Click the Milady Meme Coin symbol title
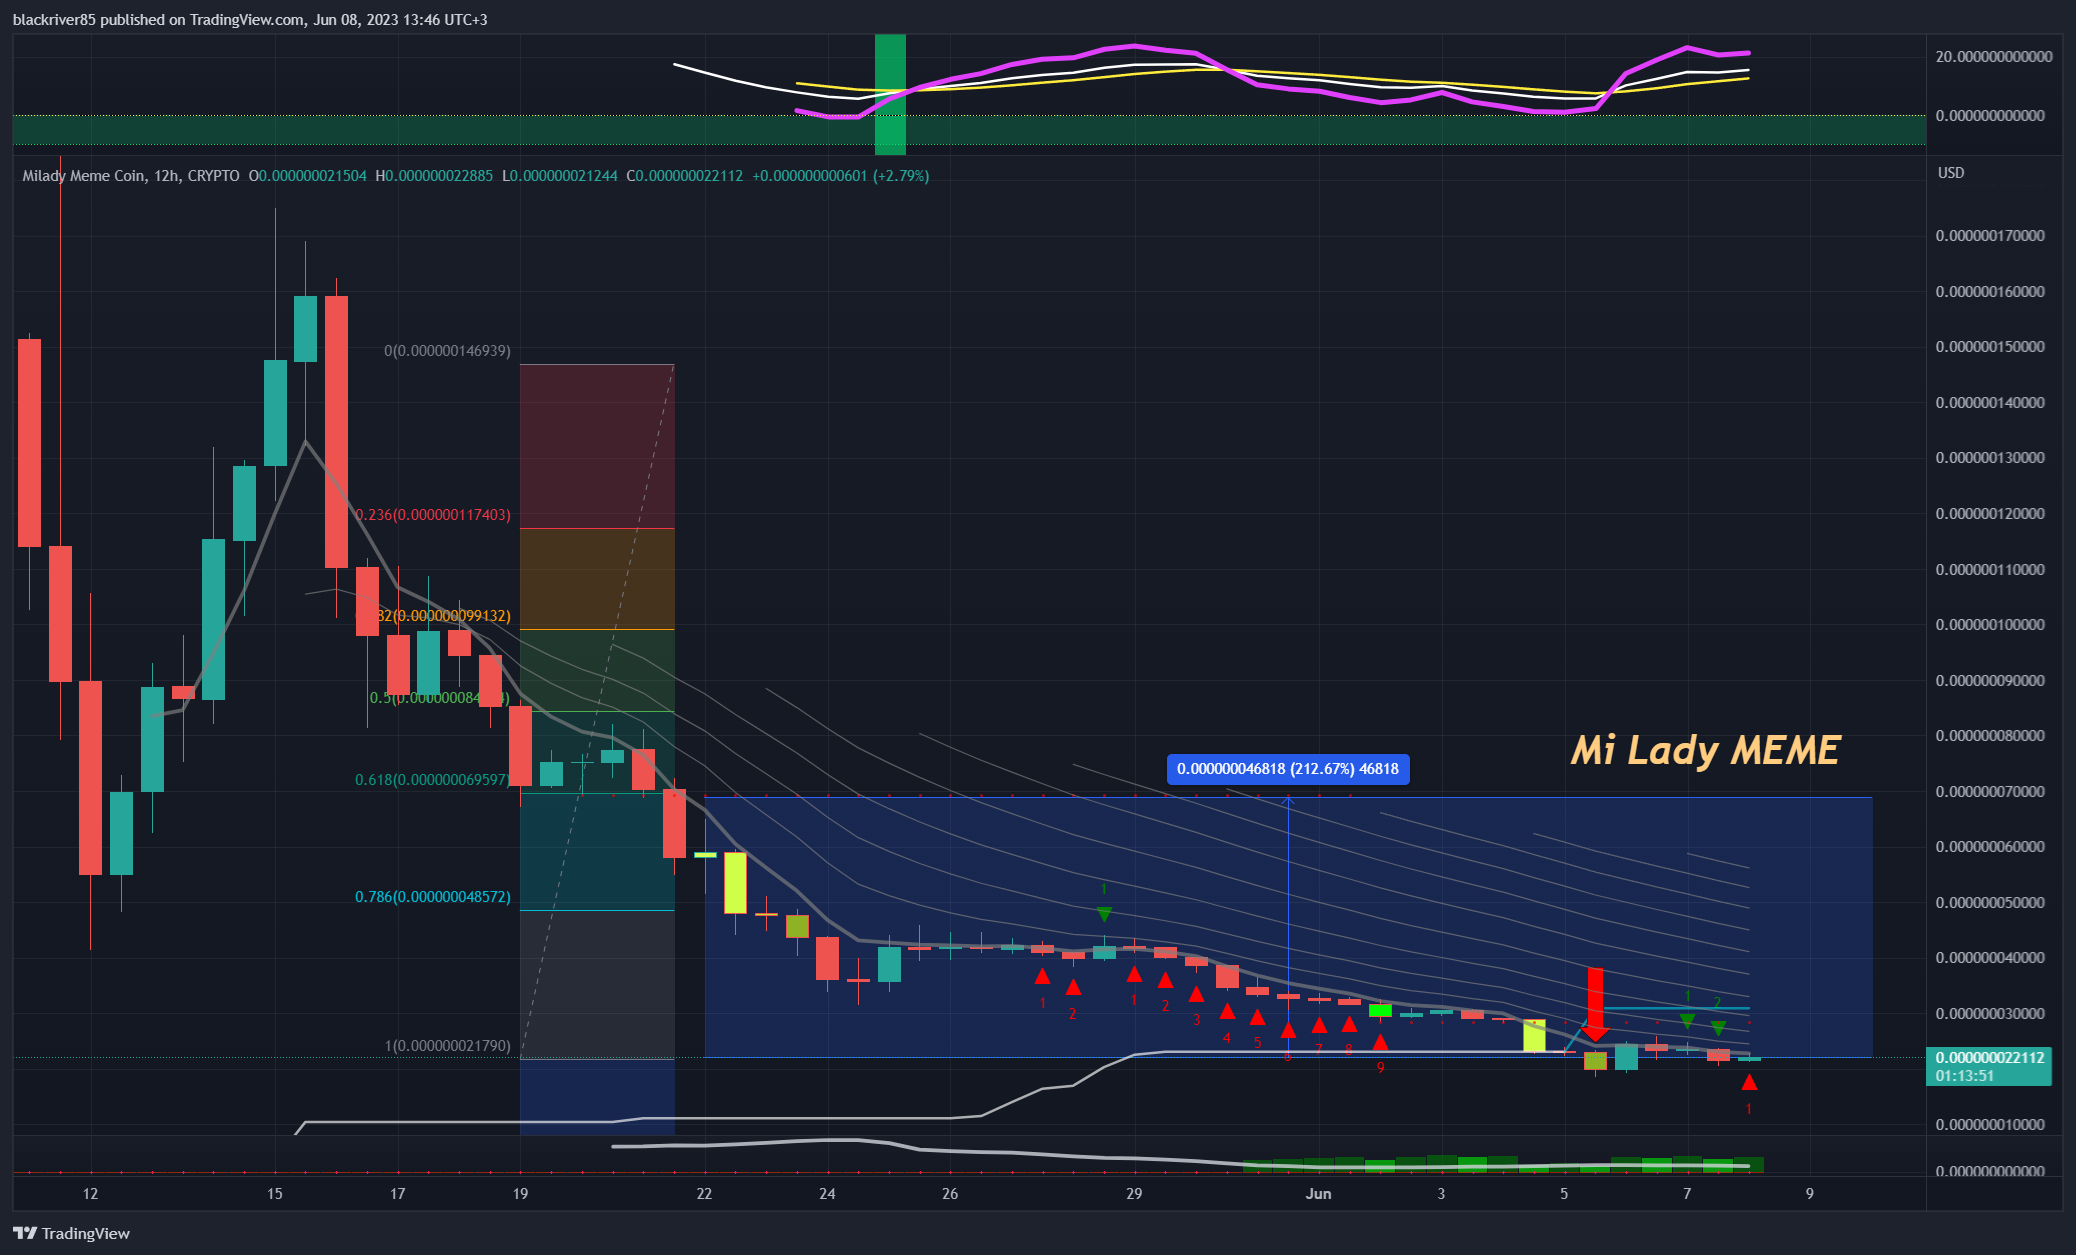Screen dimensions: 2076x1255 (84, 176)
